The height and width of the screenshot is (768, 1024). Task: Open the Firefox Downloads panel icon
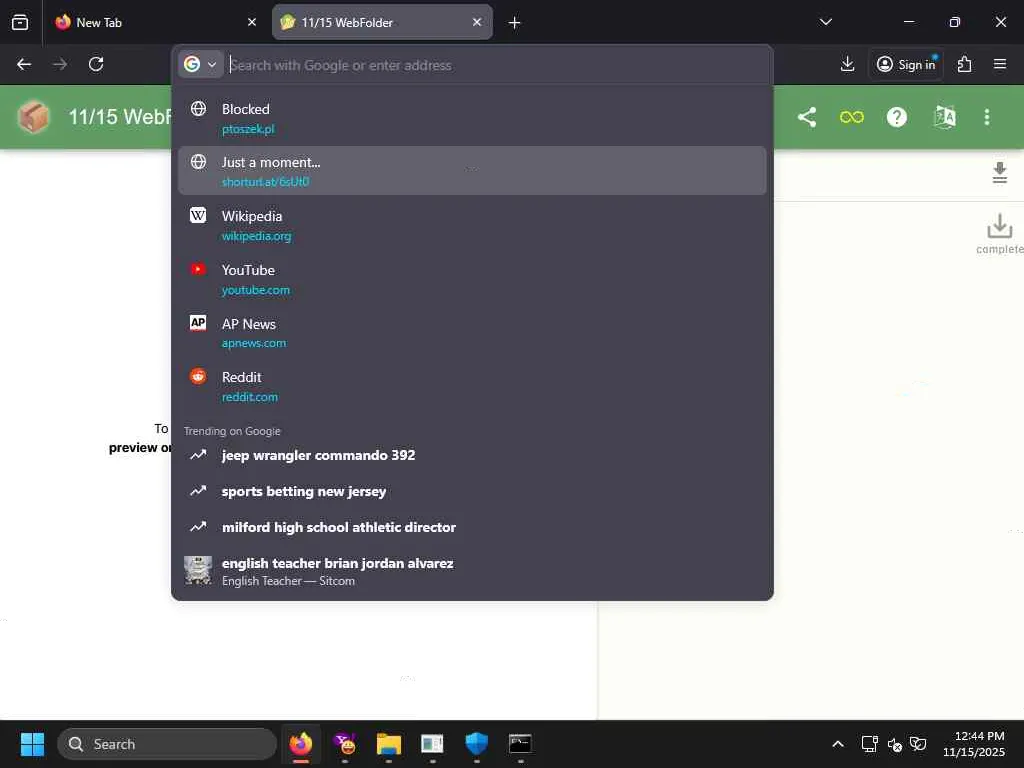point(848,64)
